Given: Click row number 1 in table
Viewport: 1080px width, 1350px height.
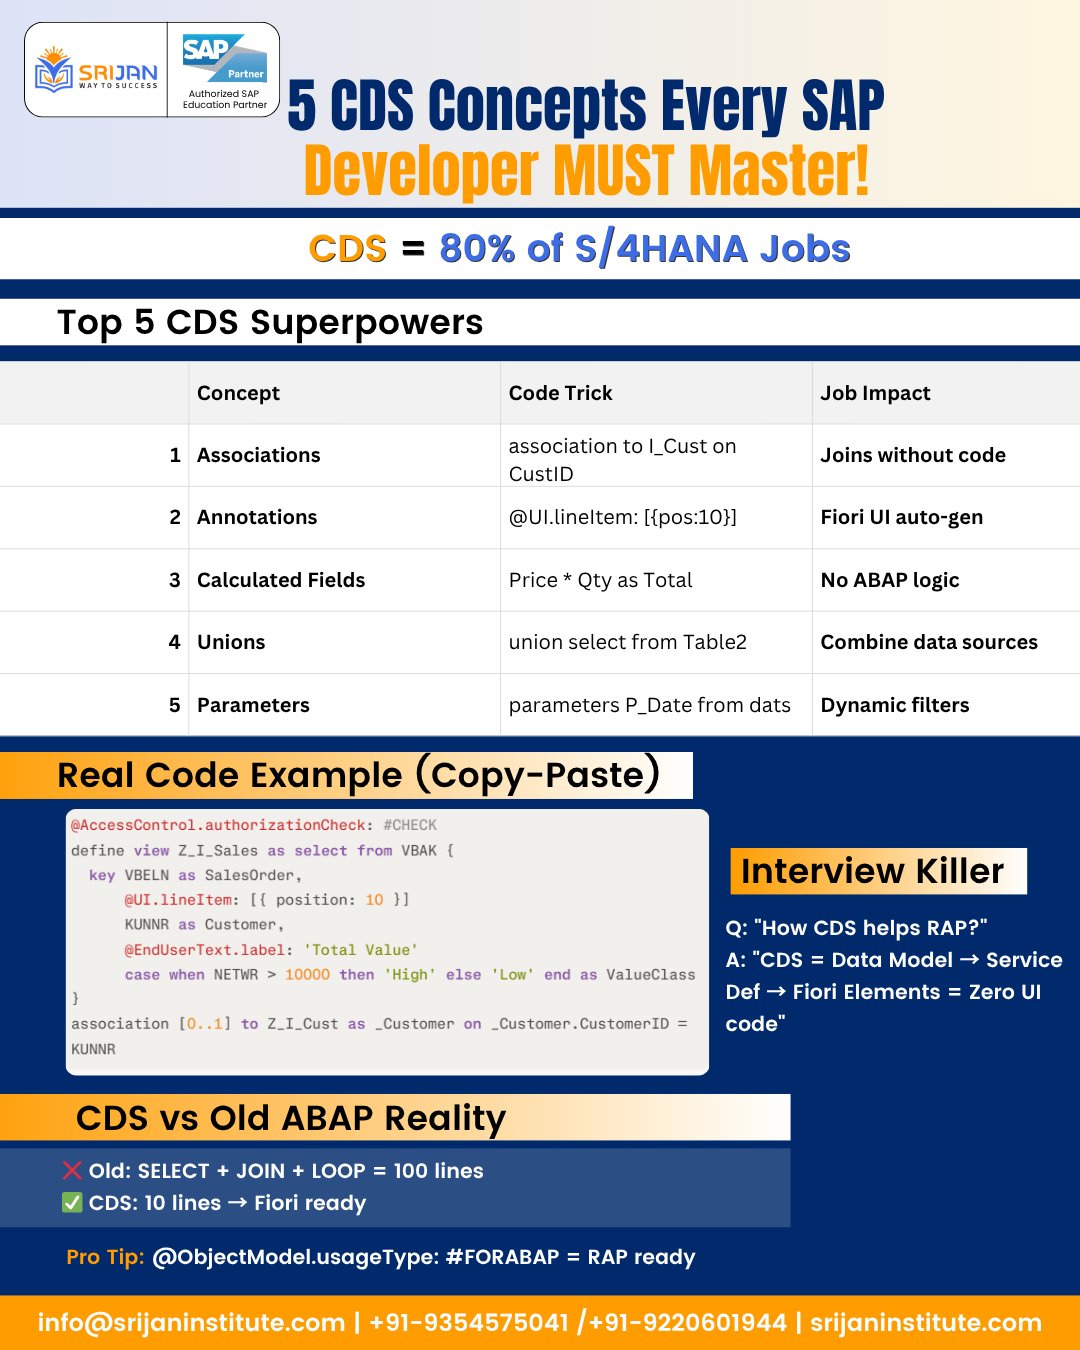Looking at the screenshot, I should (x=175, y=455).
